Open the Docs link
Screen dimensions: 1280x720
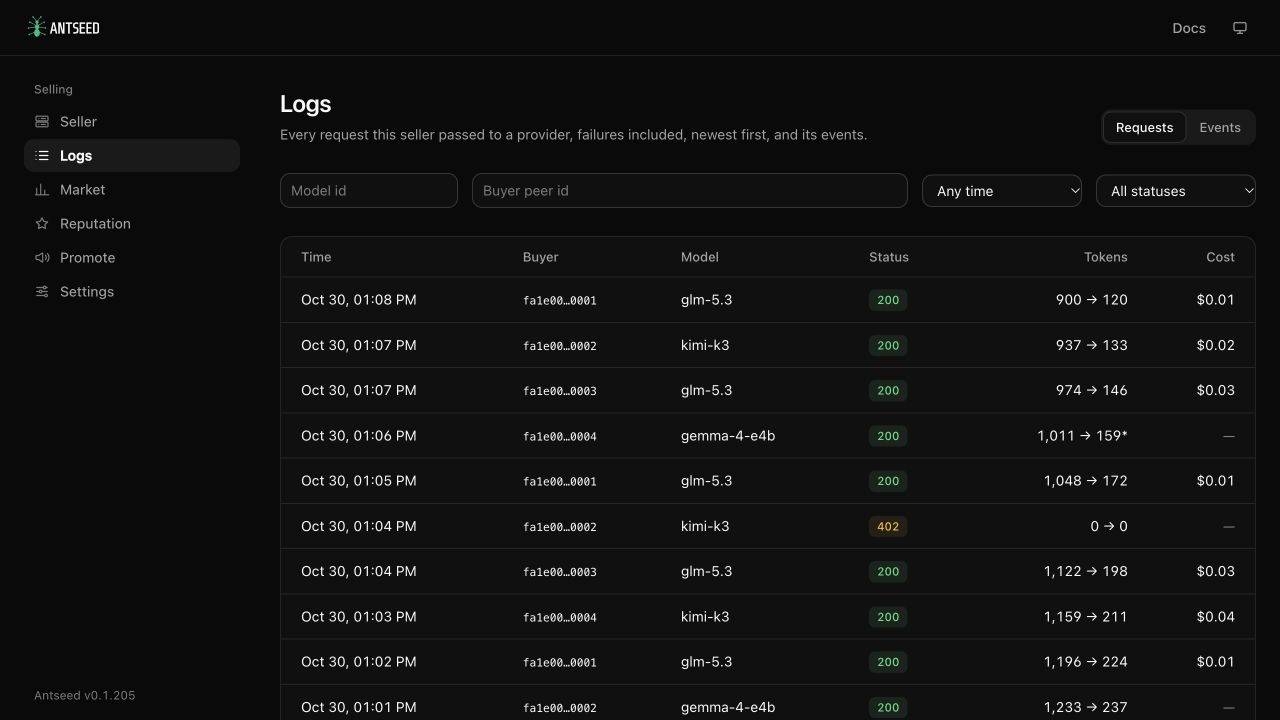[x=1189, y=28]
